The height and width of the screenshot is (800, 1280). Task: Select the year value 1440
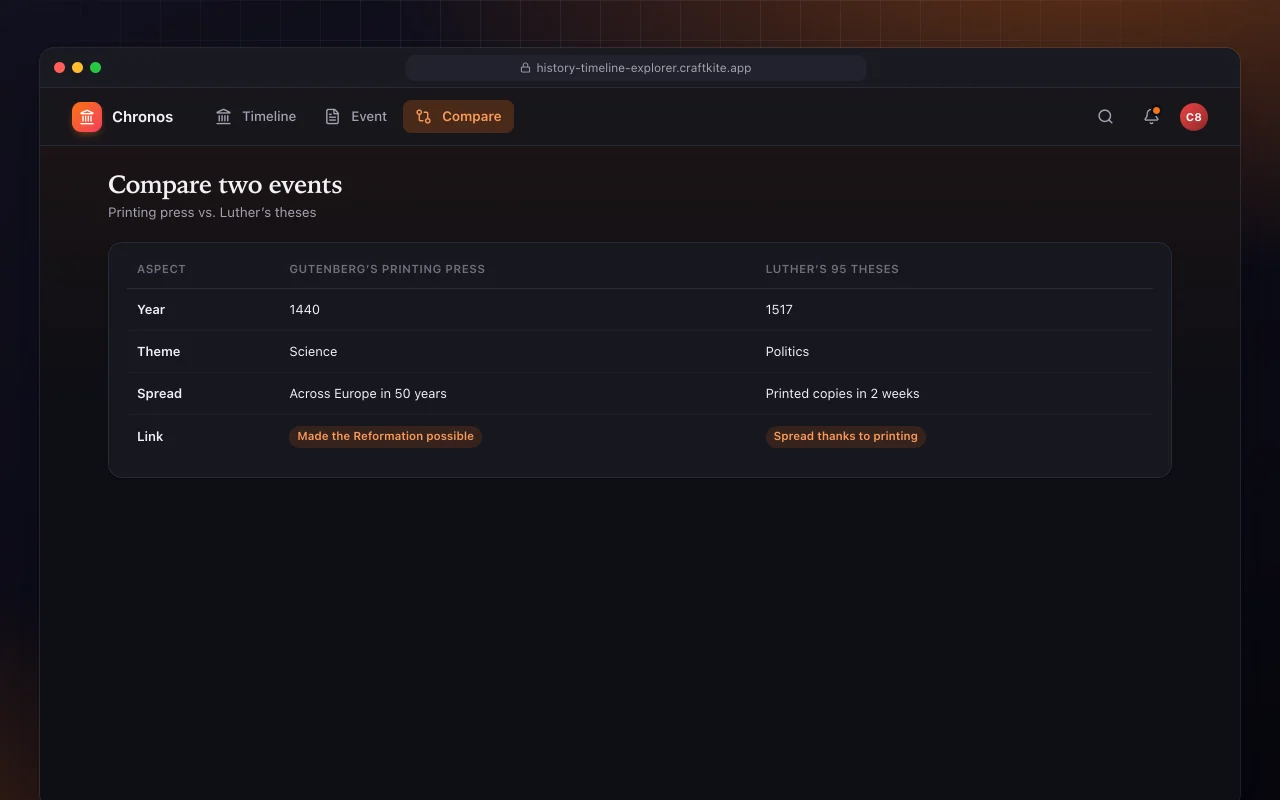[x=305, y=310]
